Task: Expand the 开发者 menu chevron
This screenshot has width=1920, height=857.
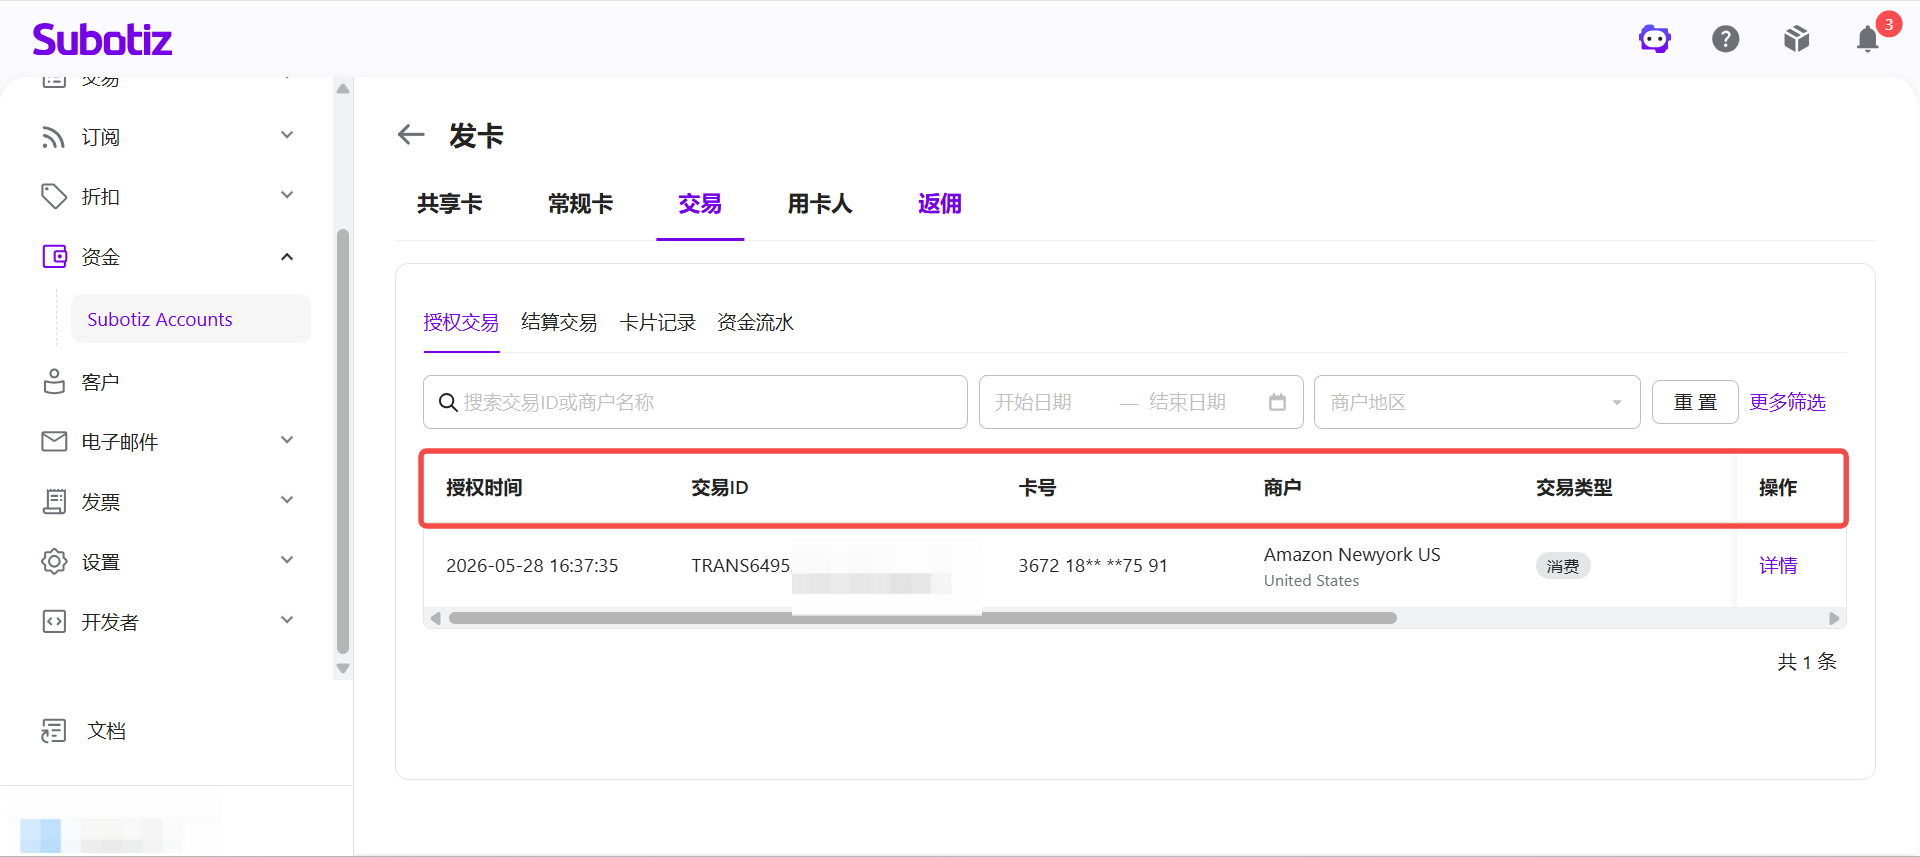Action: pyautogui.click(x=287, y=620)
